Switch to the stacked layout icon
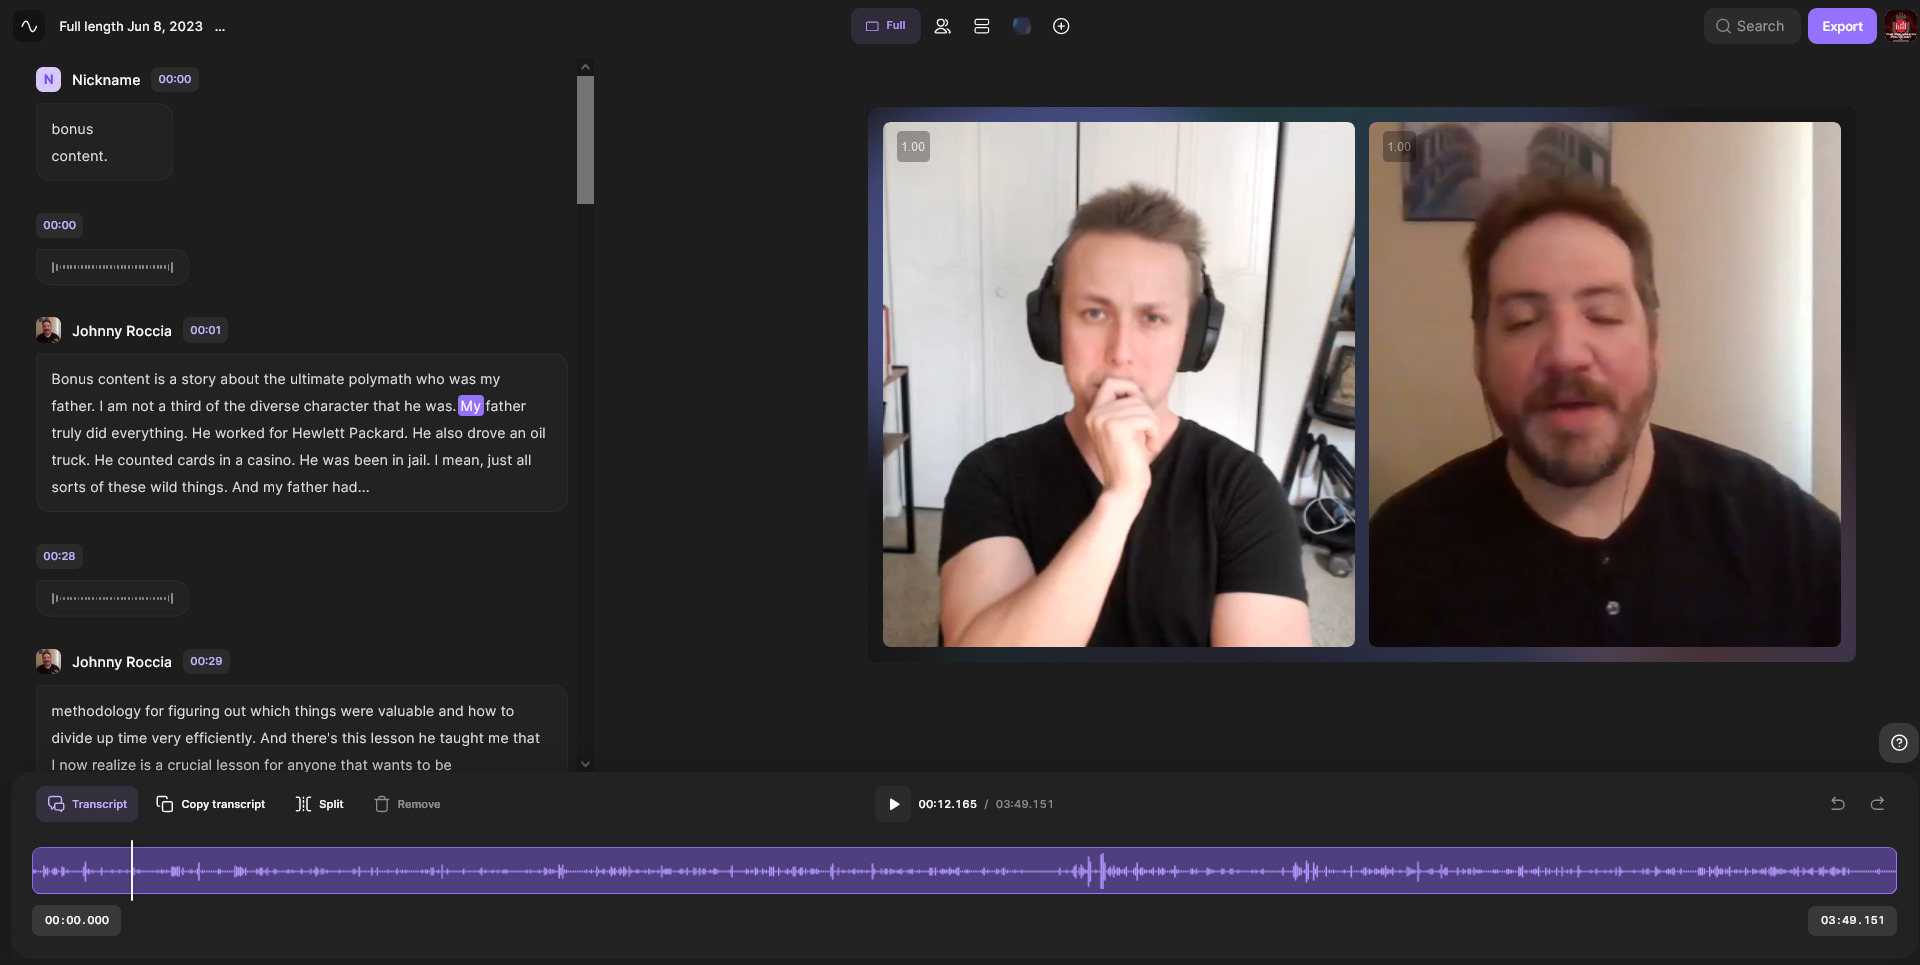This screenshot has width=1920, height=965. point(982,26)
